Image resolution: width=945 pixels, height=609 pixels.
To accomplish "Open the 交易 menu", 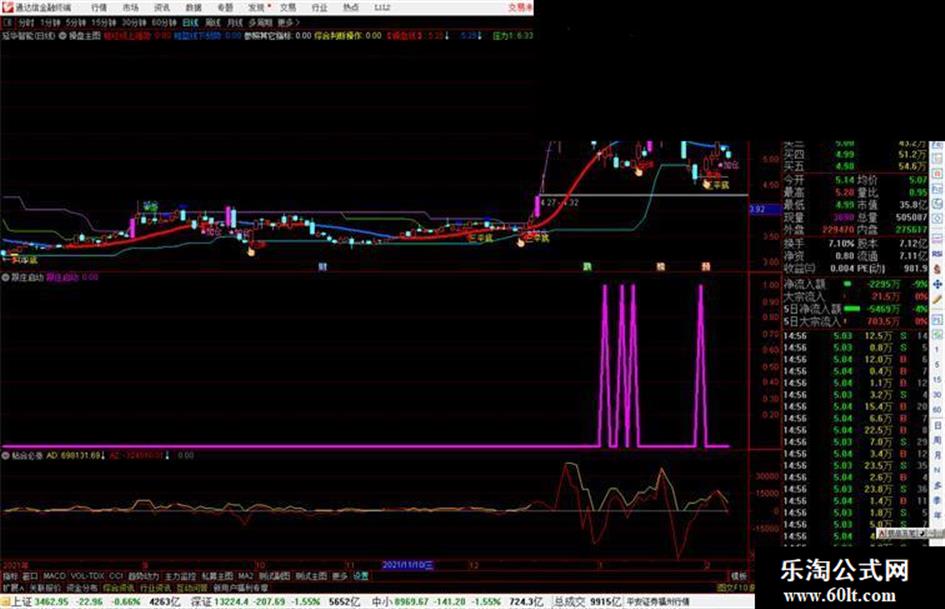I will 287,7.
